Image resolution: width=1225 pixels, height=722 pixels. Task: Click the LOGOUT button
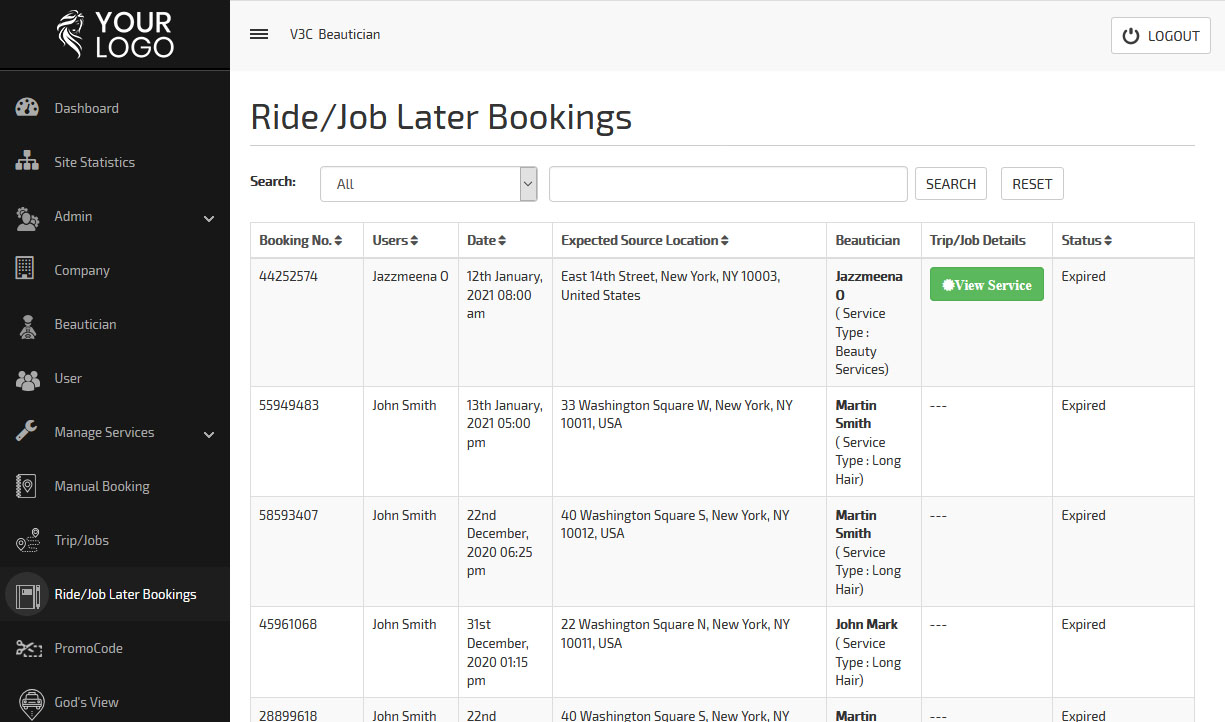(x=1161, y=36)
